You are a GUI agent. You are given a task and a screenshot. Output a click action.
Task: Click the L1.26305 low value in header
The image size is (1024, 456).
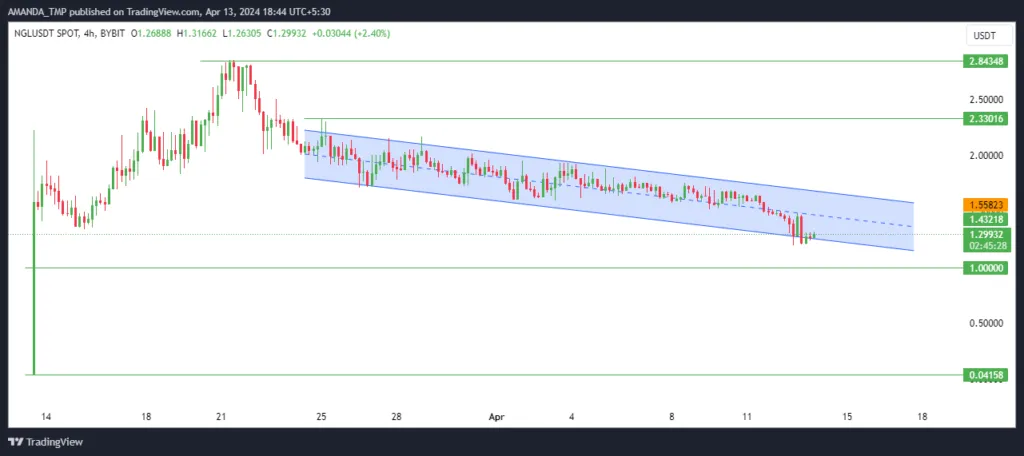tap(241, 33)
